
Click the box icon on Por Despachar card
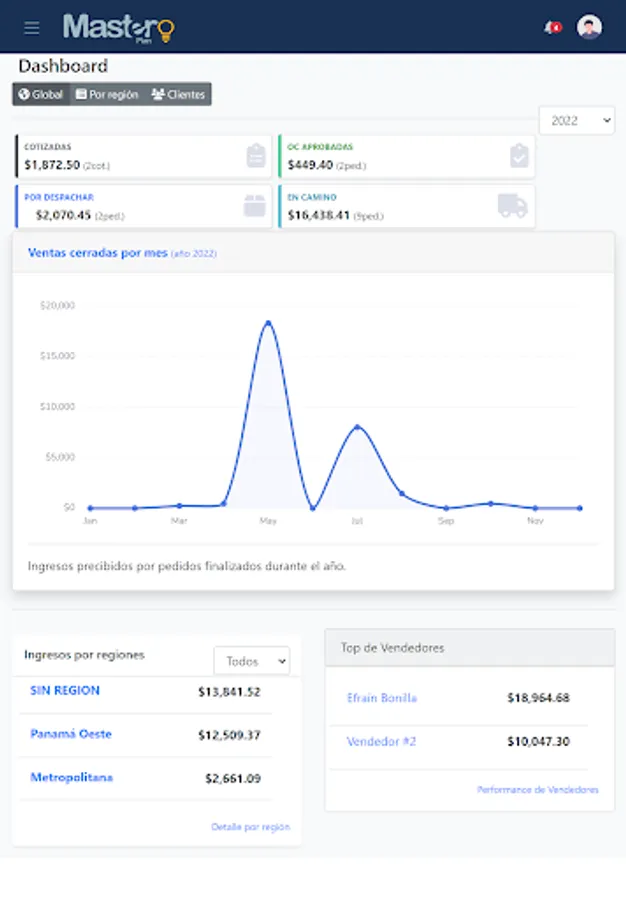[x=255, y=206]
